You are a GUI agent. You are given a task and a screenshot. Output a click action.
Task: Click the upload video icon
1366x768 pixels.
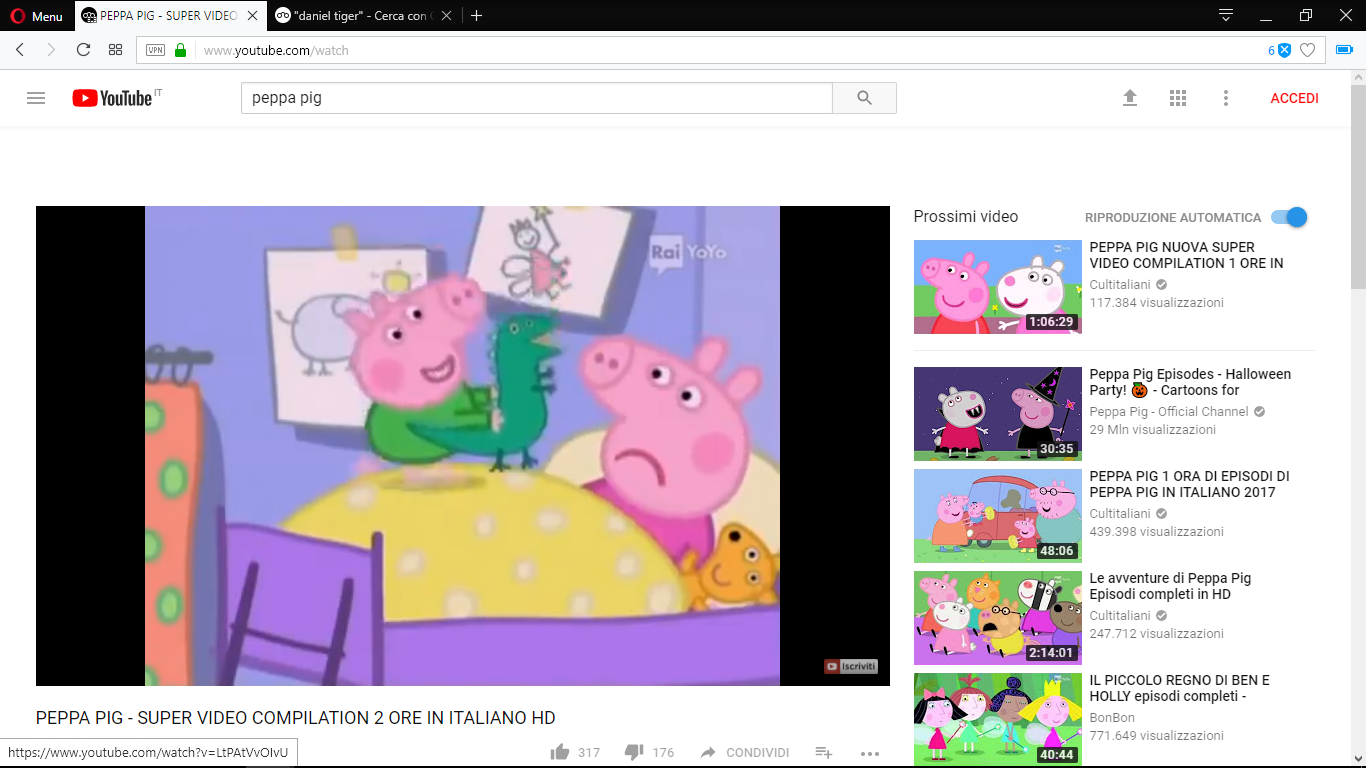click(1130, 98)
